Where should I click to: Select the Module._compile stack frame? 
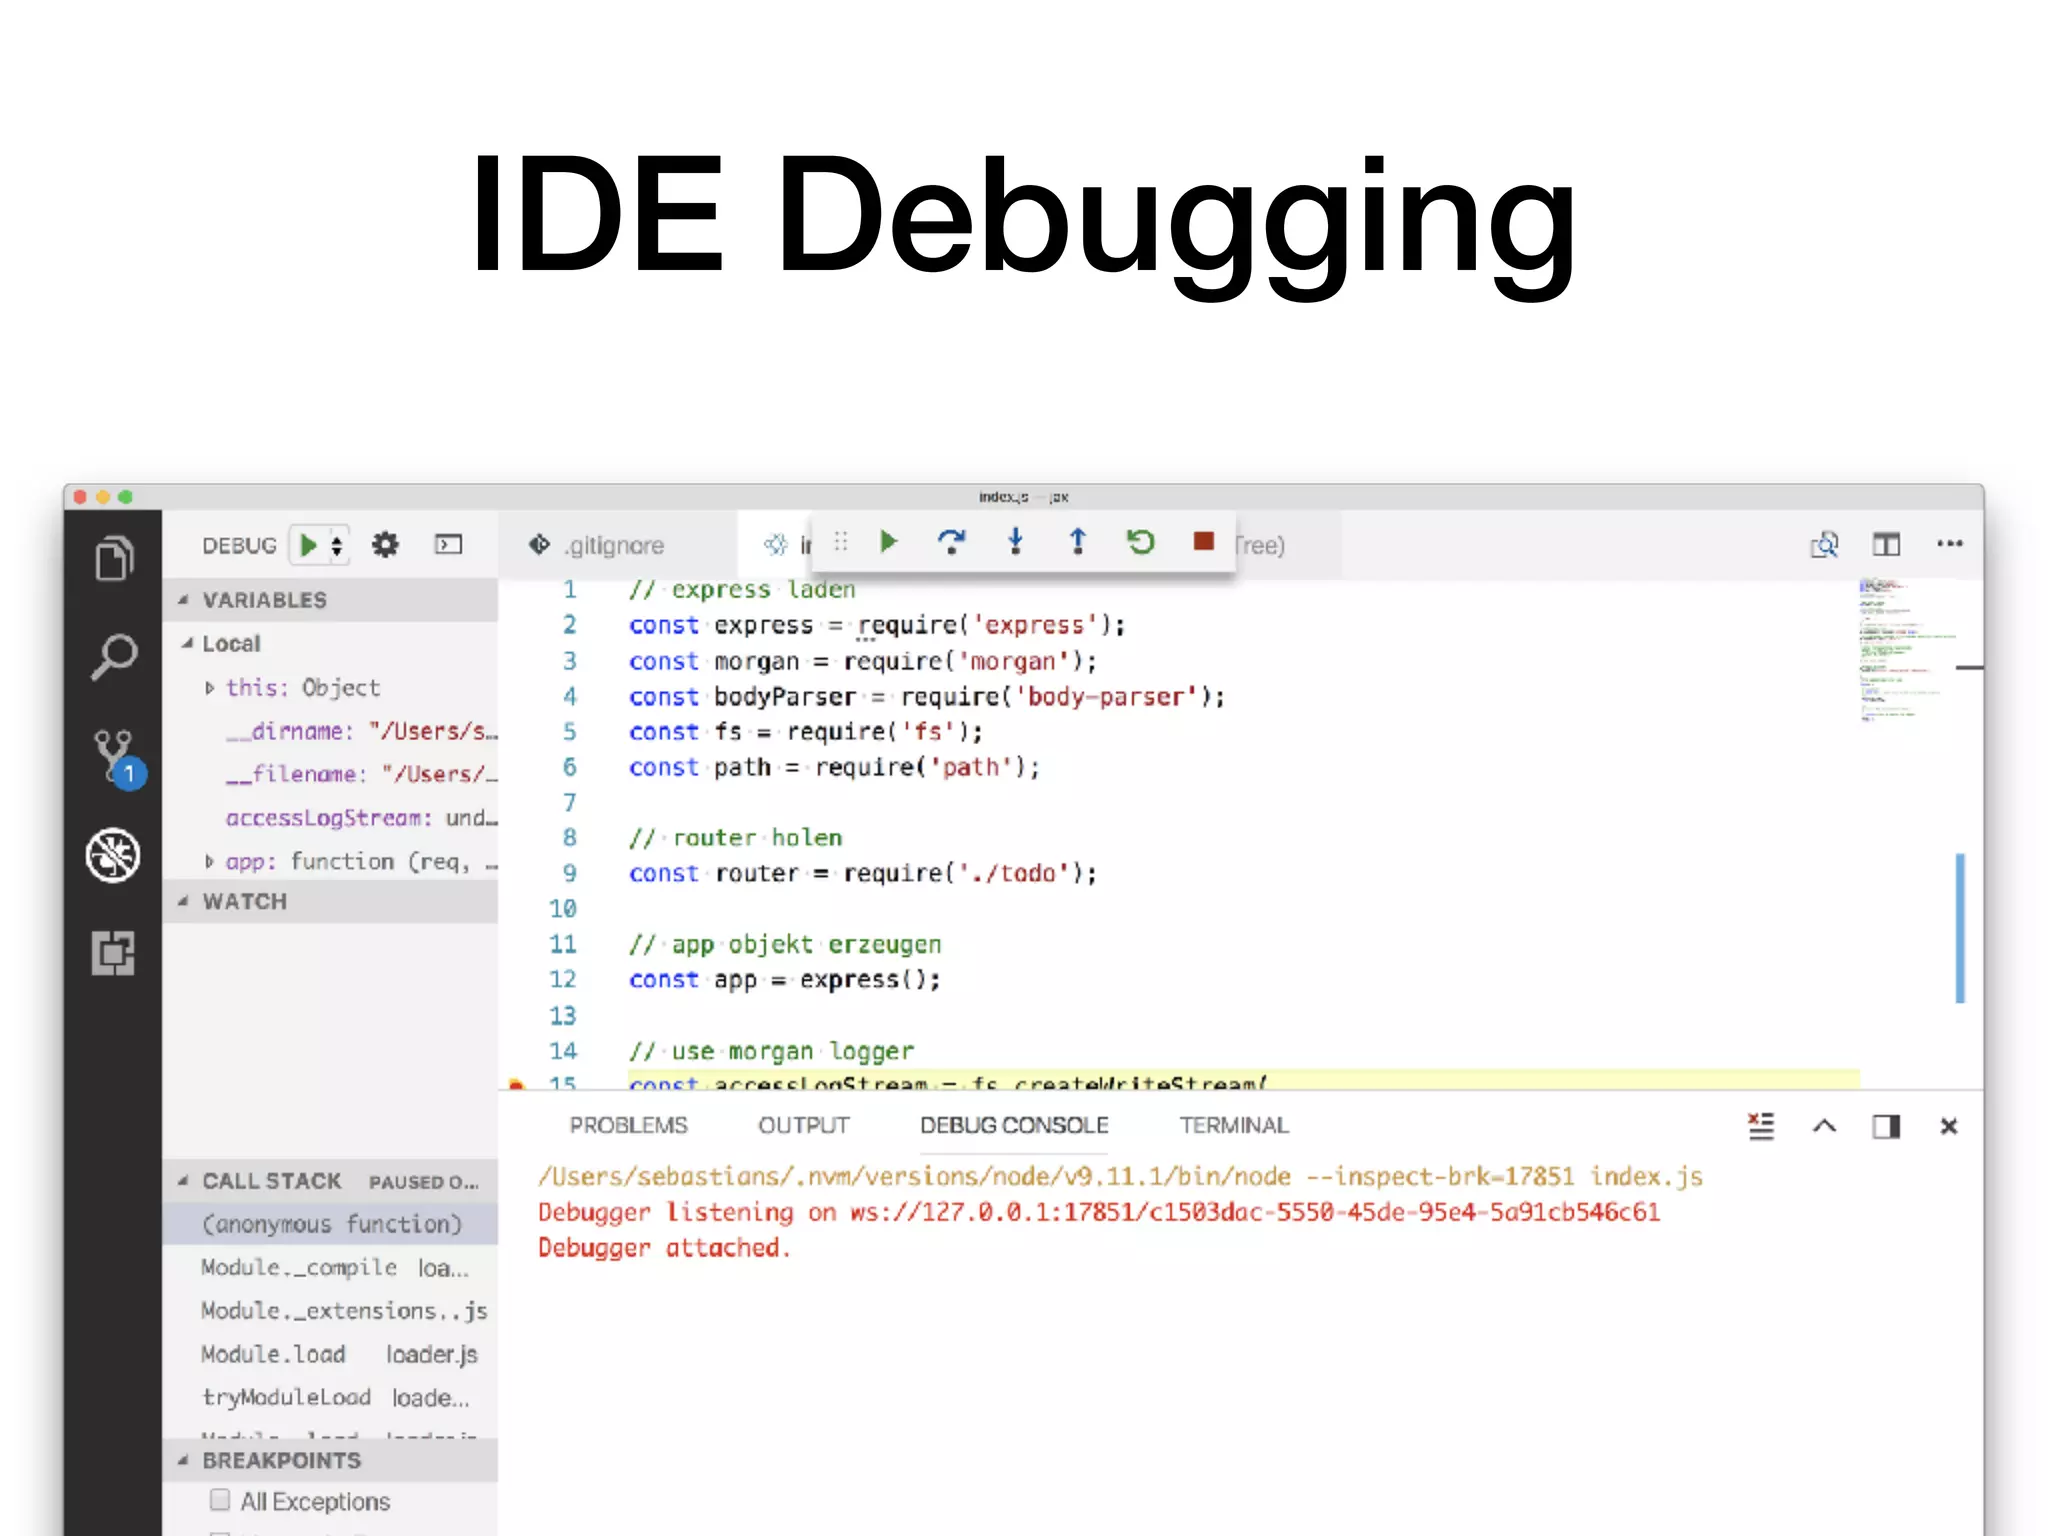click(330, 1268)
